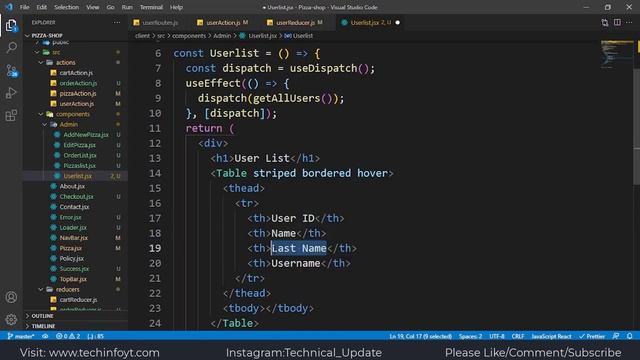Click the JavaScript React language mode
The width and height of the screenshot is (640, 360).
(551, 336)
